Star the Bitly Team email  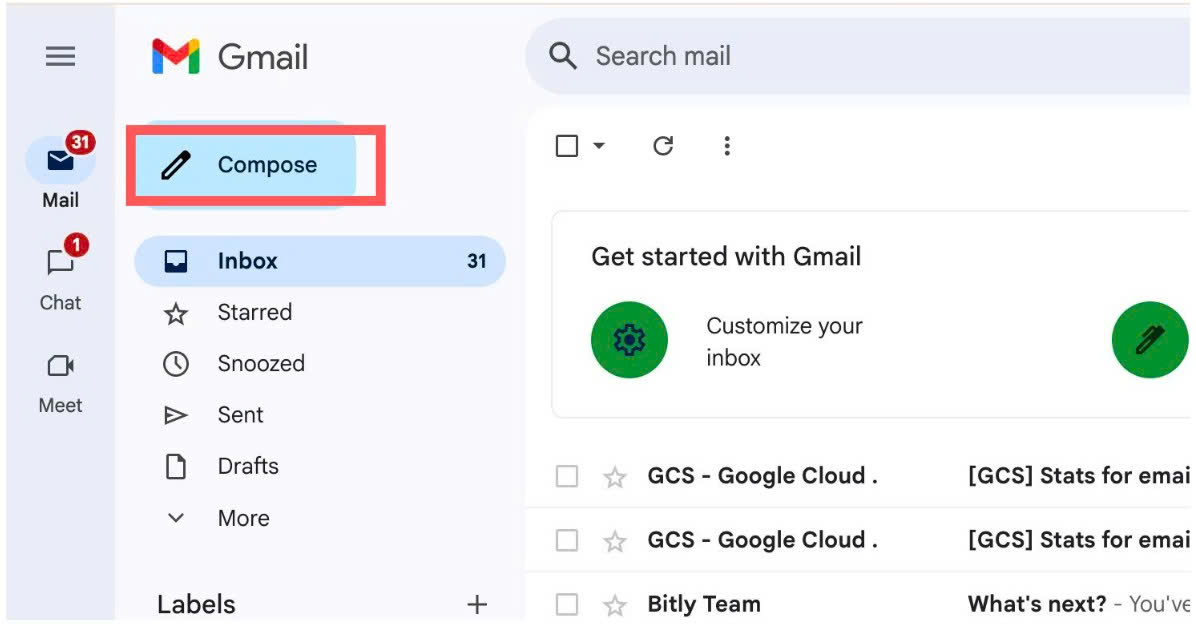pos(615,605)
